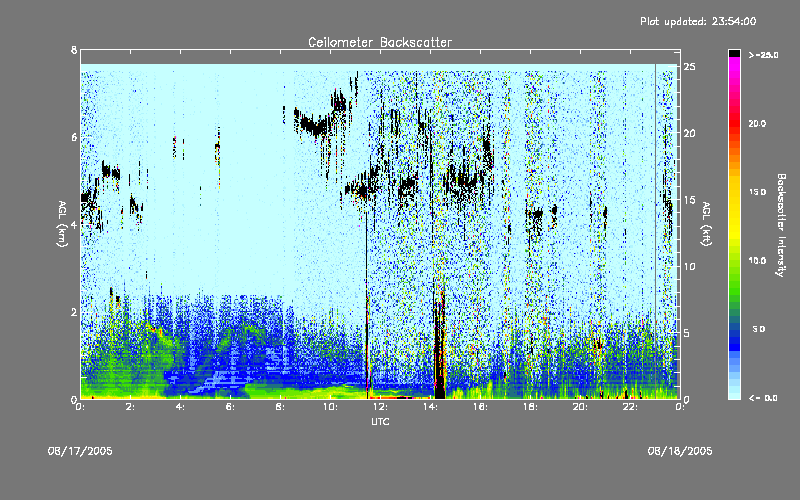This screenshot has height=500, width=800.
Task: Click the gray vertical line near 23:00
Action: point(656,231)
